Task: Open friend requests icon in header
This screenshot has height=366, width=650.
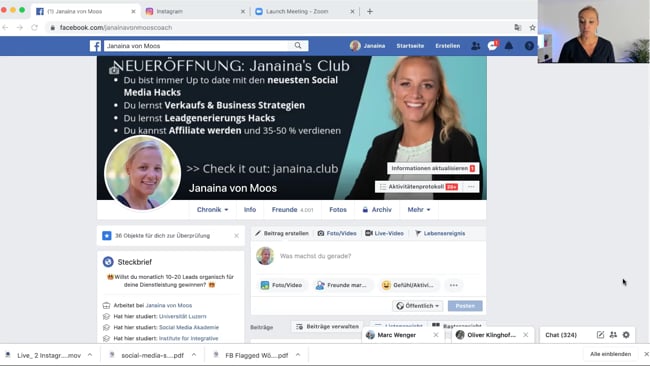Action: [x=475, y=46]
